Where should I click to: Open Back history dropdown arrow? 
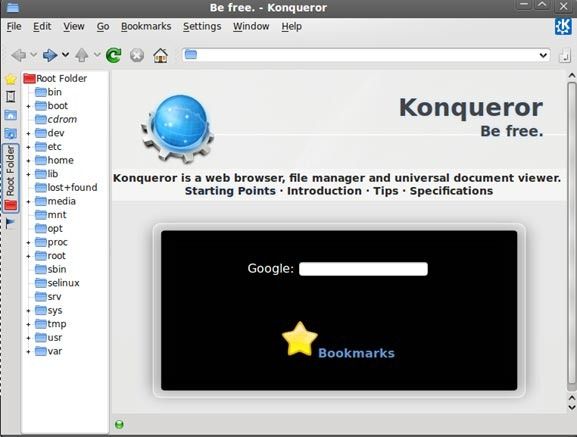coord(33,55)
